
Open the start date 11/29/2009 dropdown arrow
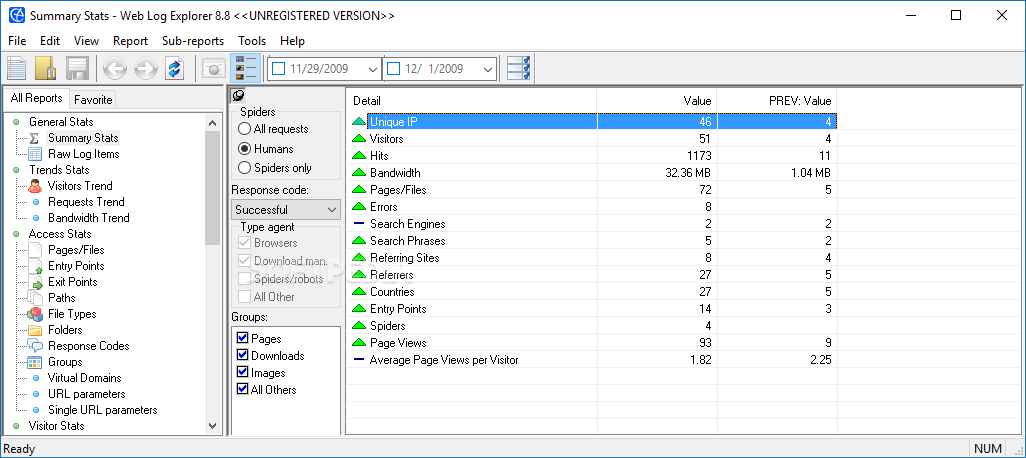coord(374,69)
